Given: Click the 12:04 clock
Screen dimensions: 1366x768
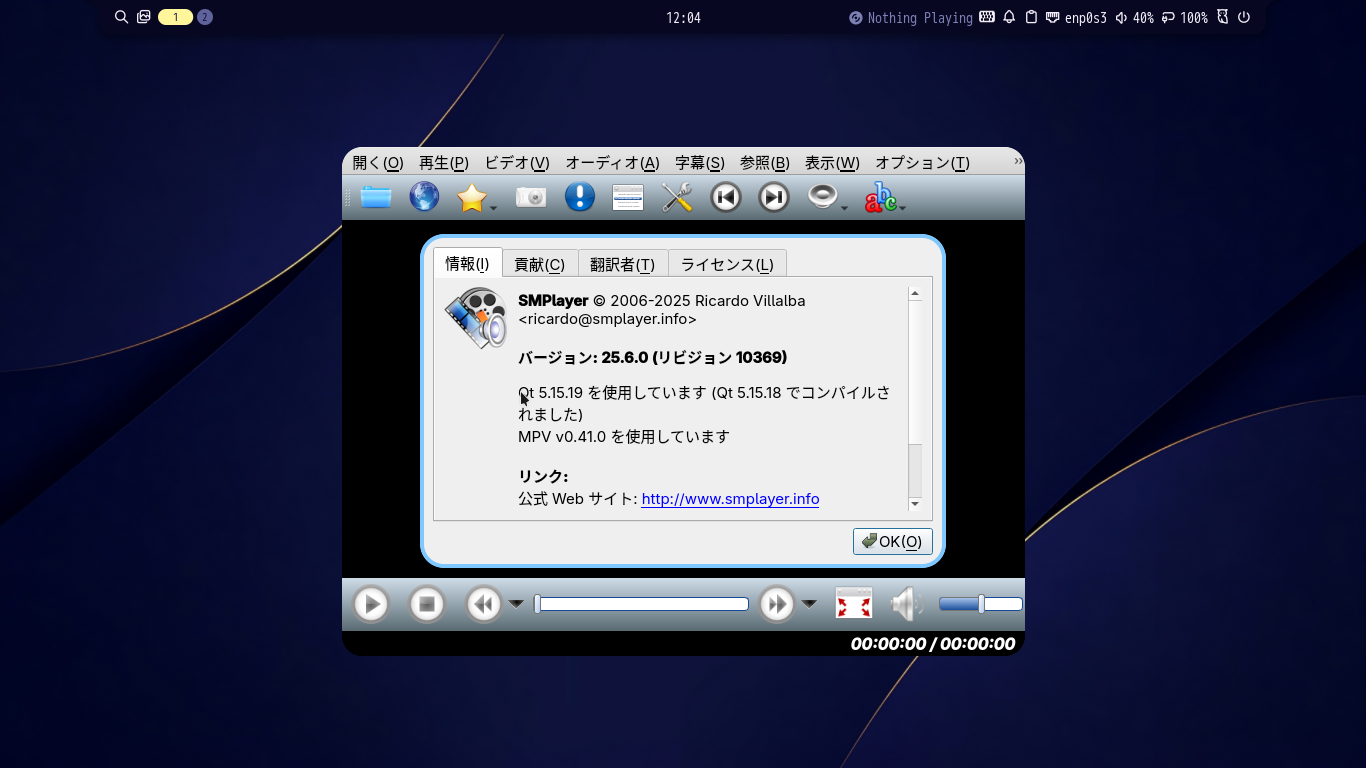Looking at the screenshot, I should 683,18.
